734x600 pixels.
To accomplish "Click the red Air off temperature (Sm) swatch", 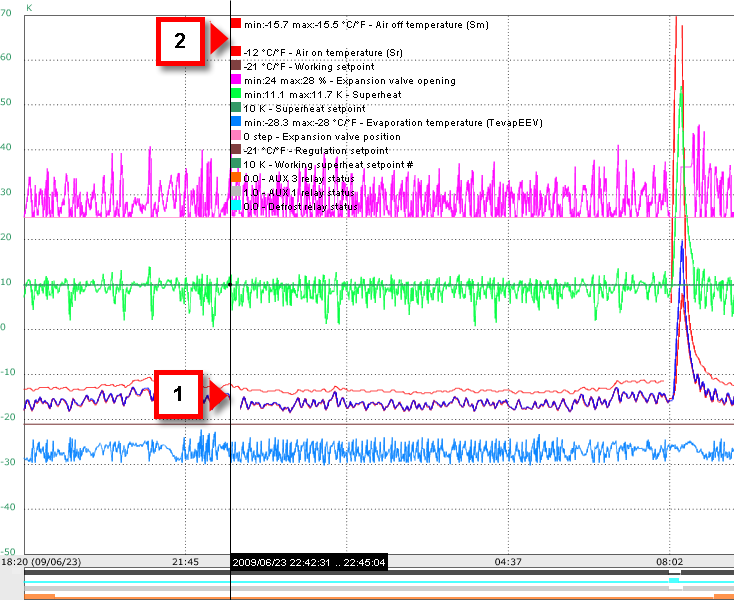I will [236, 23].
